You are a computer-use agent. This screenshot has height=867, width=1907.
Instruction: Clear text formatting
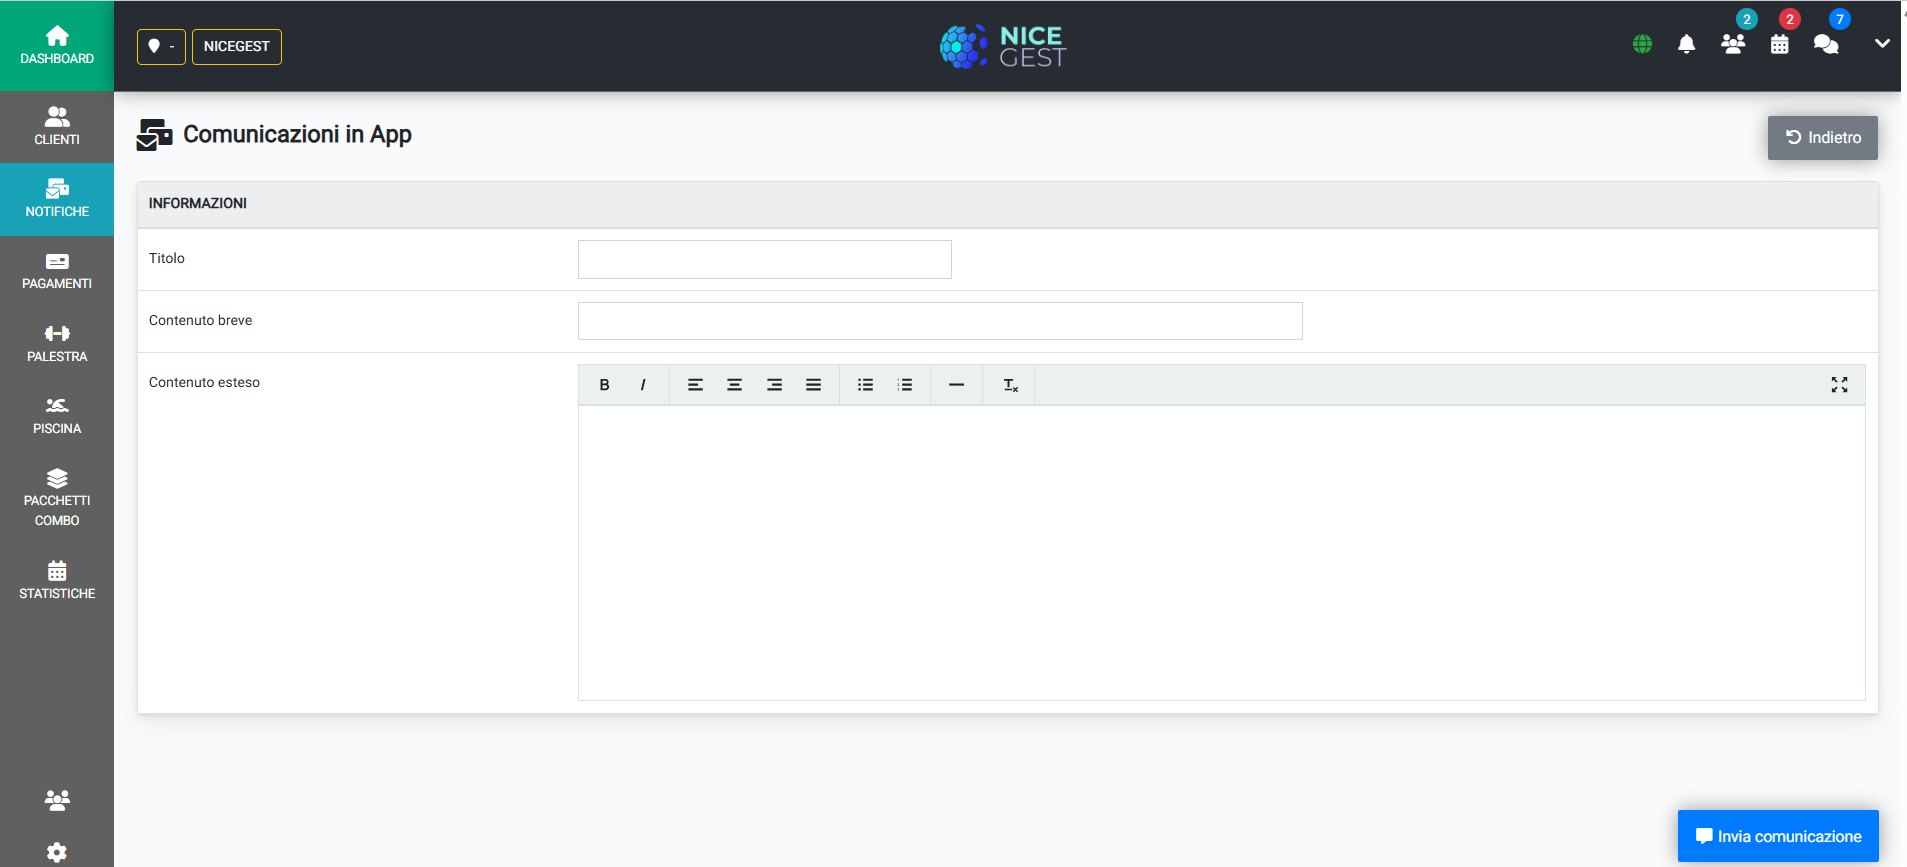tap(1010, 385)
